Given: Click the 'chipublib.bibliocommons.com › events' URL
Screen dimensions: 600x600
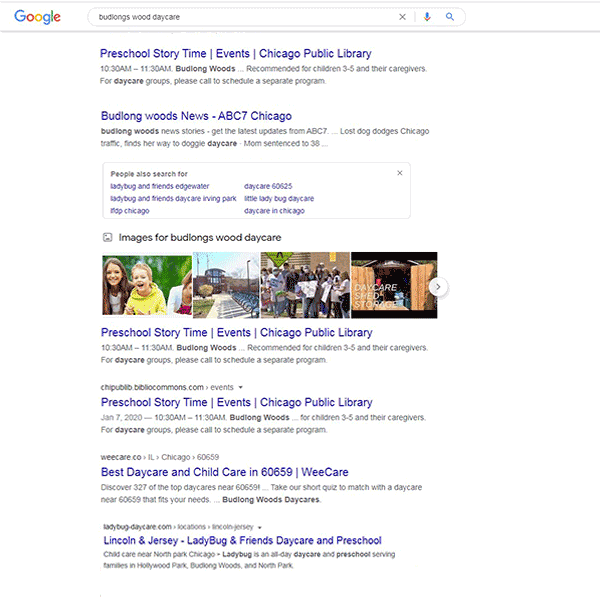Looking at the screenshot, I should point(167,387).
